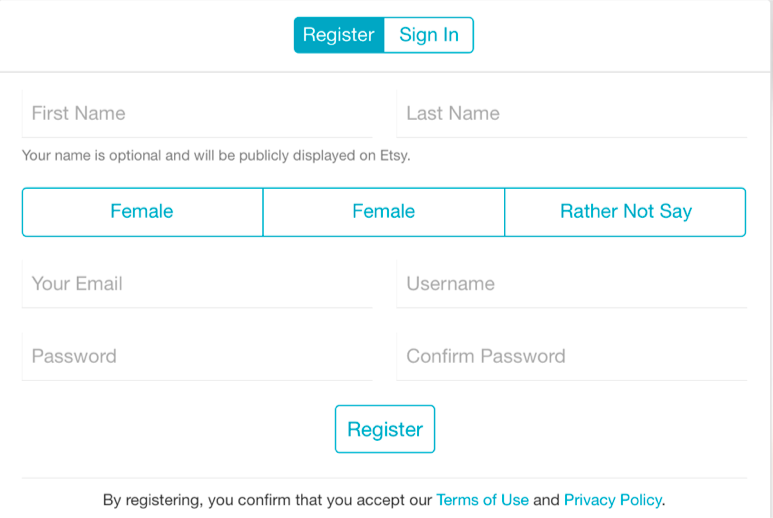The width and height of the screenshot is (773, 518).
Task: Tap the password confirmation box
Action: tap(572, 356)
